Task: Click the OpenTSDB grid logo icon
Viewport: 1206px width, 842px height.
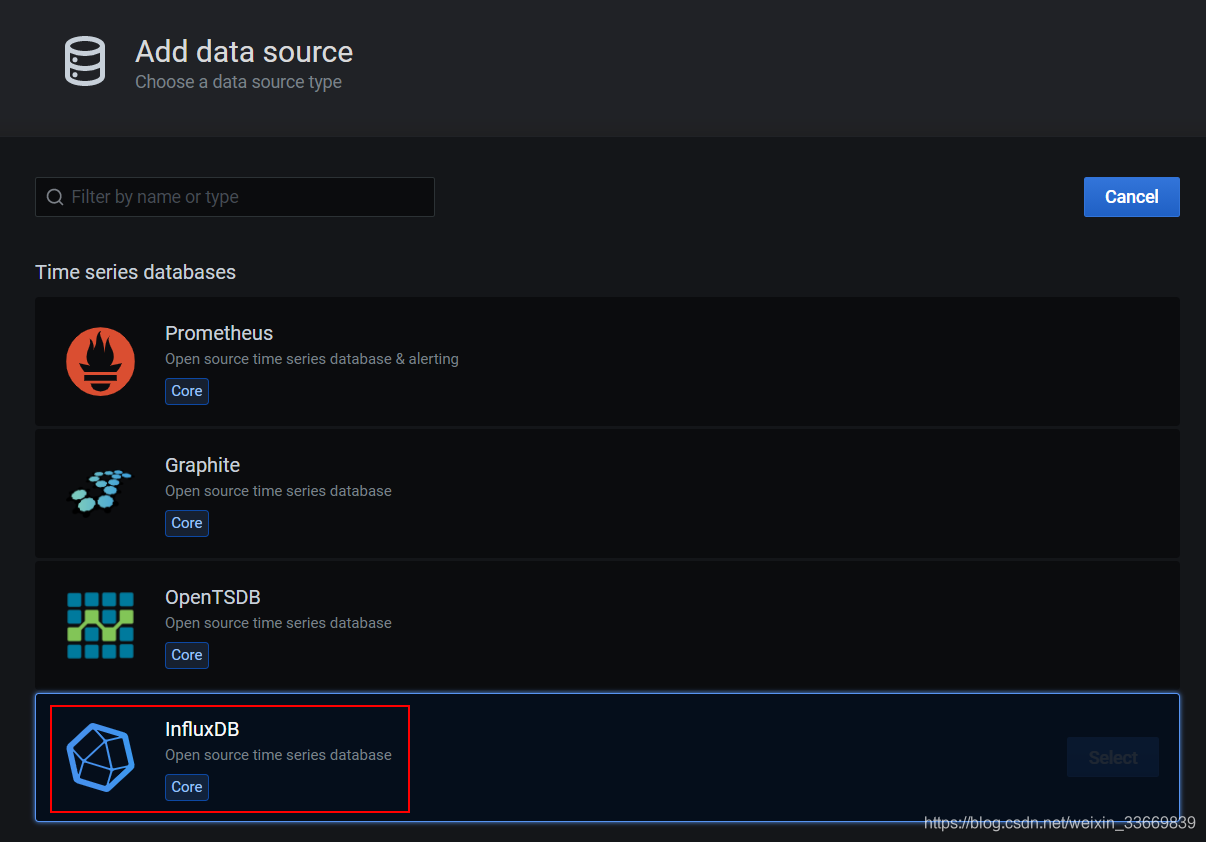Action: point(100,625)
